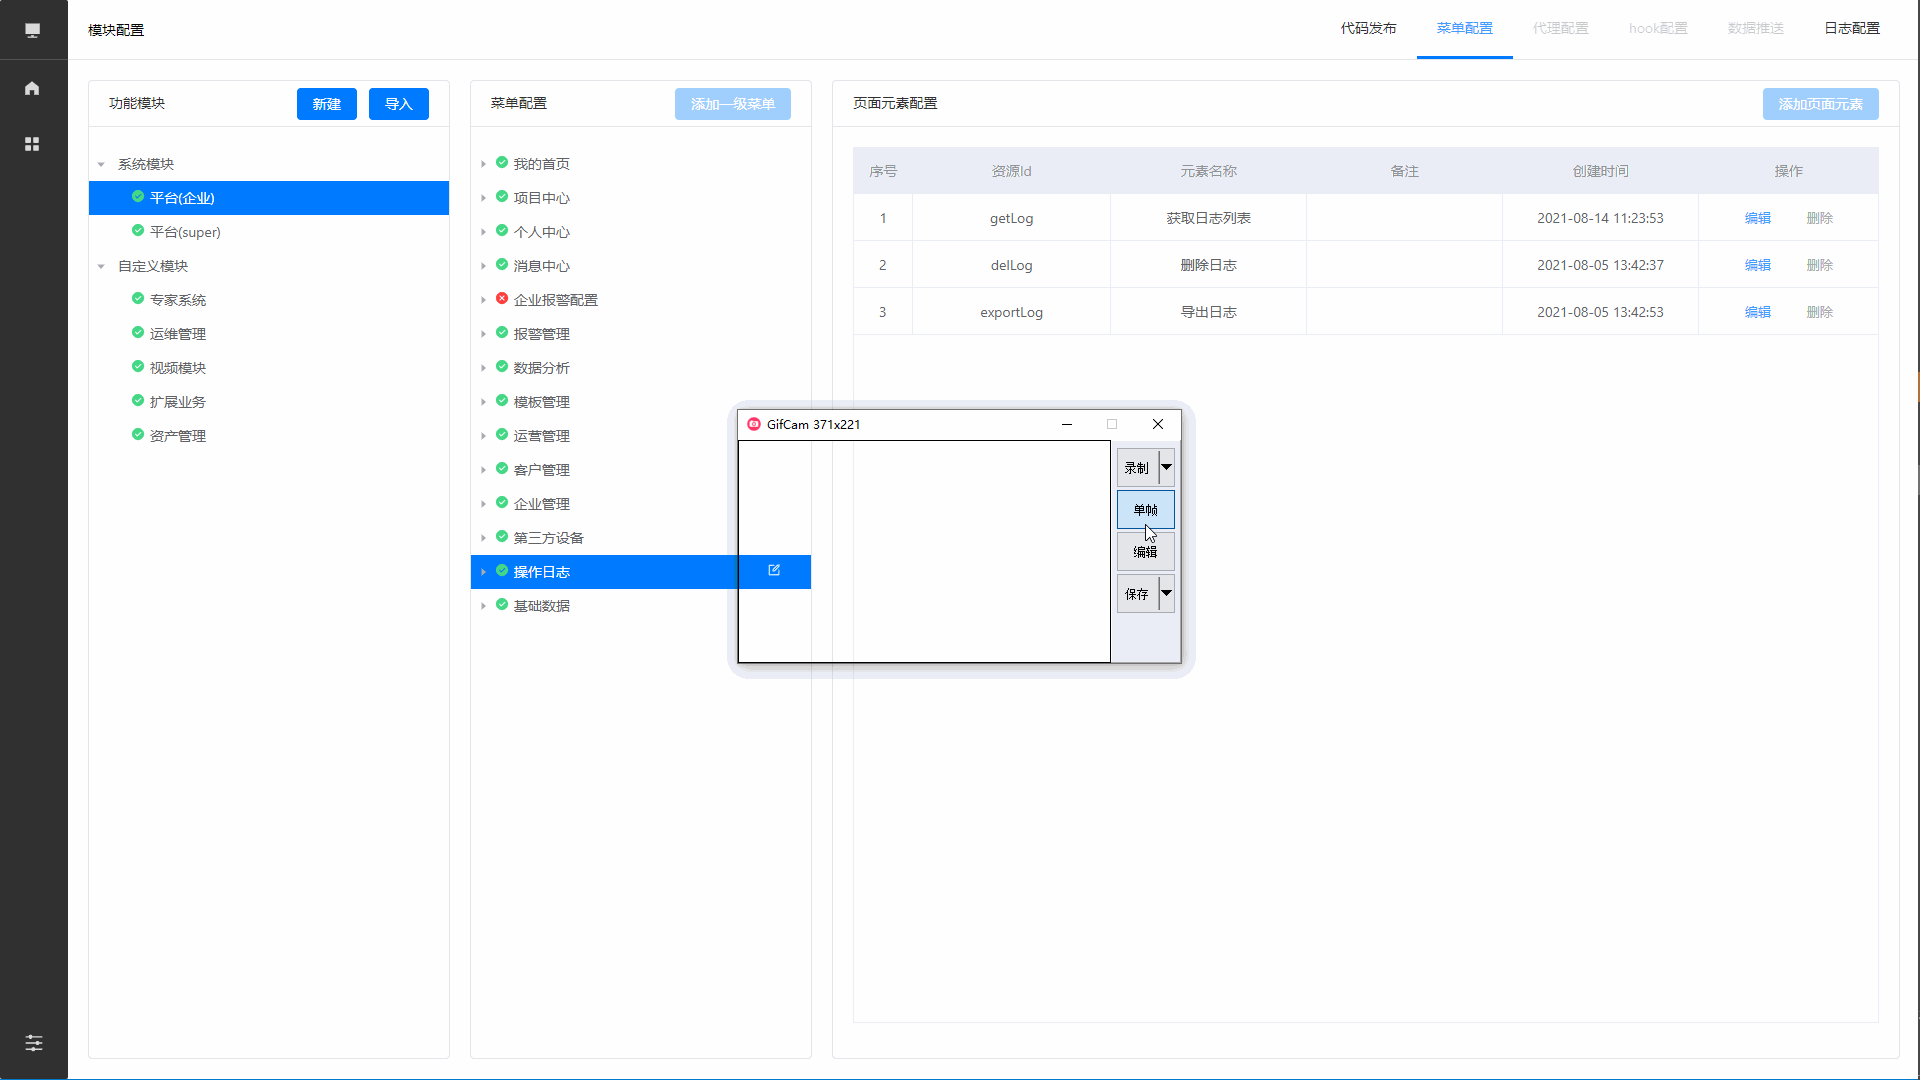Screen dimensions: 1920x1080
Task: Collapse the 自定义模块 tree group
Action: point(101,266)
